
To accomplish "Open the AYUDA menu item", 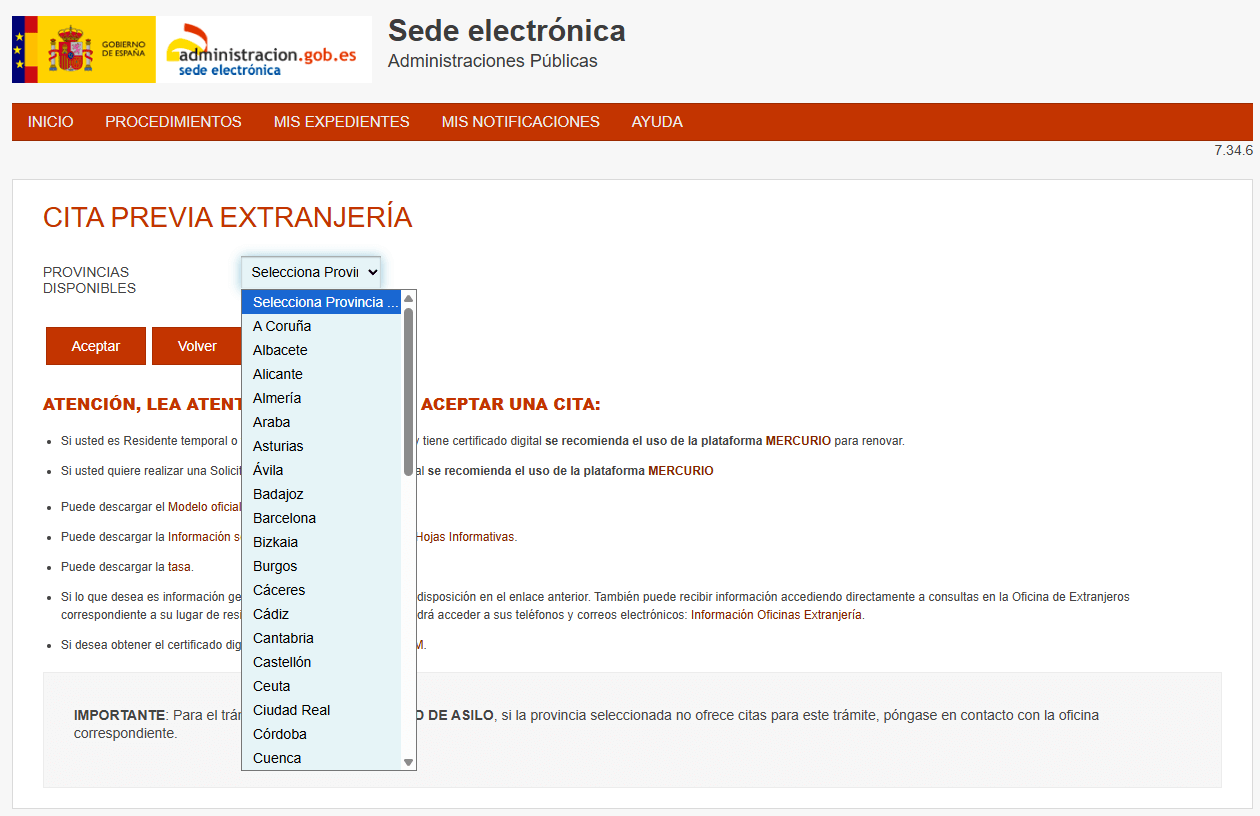I will click(x=657, y=121).
